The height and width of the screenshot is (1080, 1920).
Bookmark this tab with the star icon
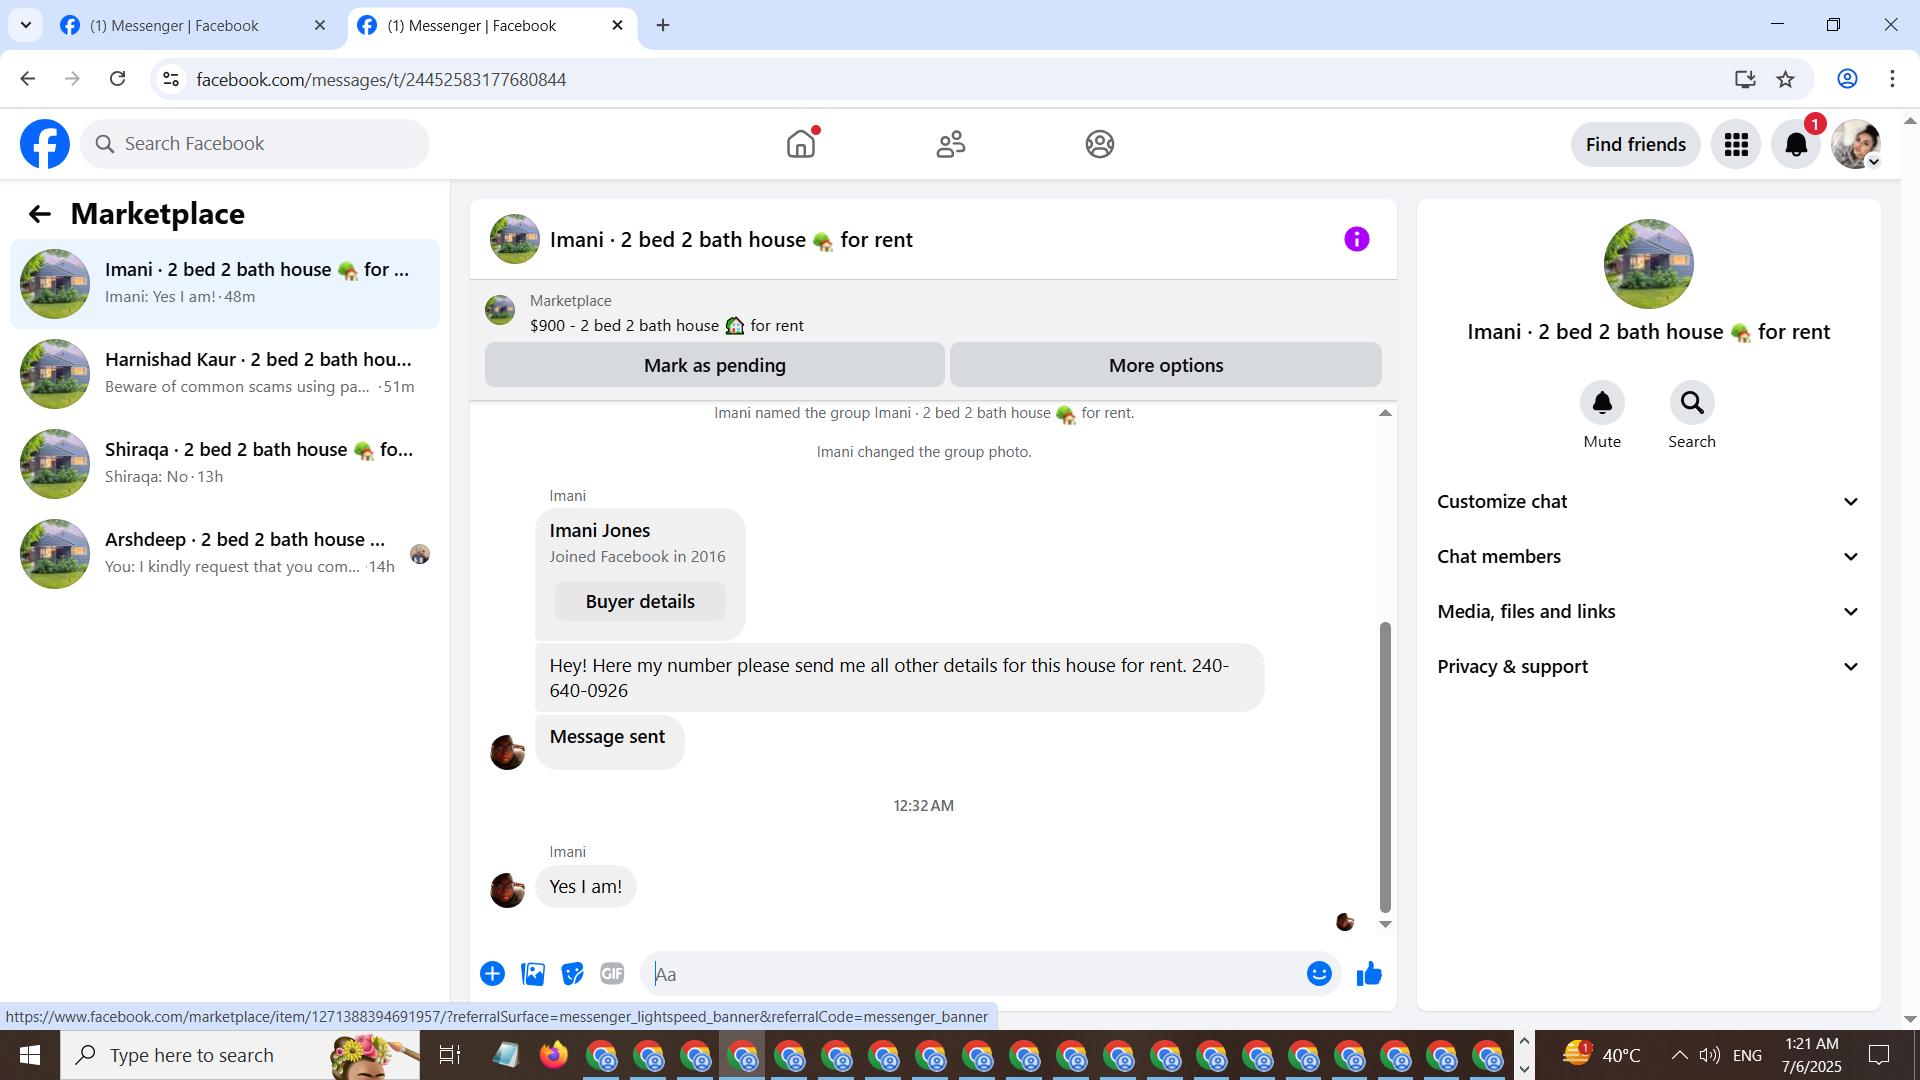[1785, 79]
